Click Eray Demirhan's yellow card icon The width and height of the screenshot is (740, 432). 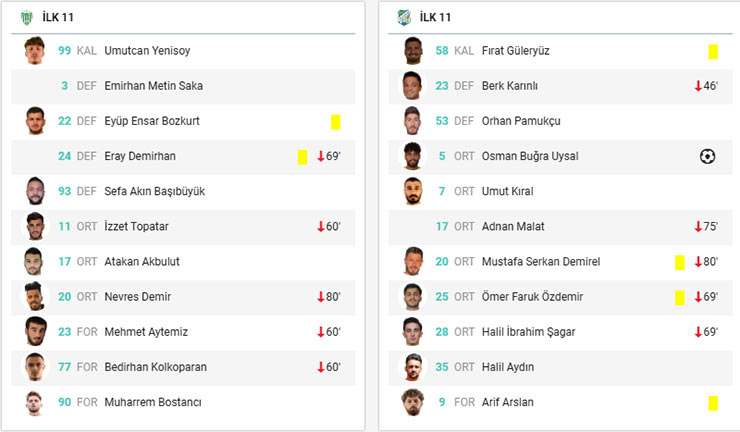pos(302,157)
